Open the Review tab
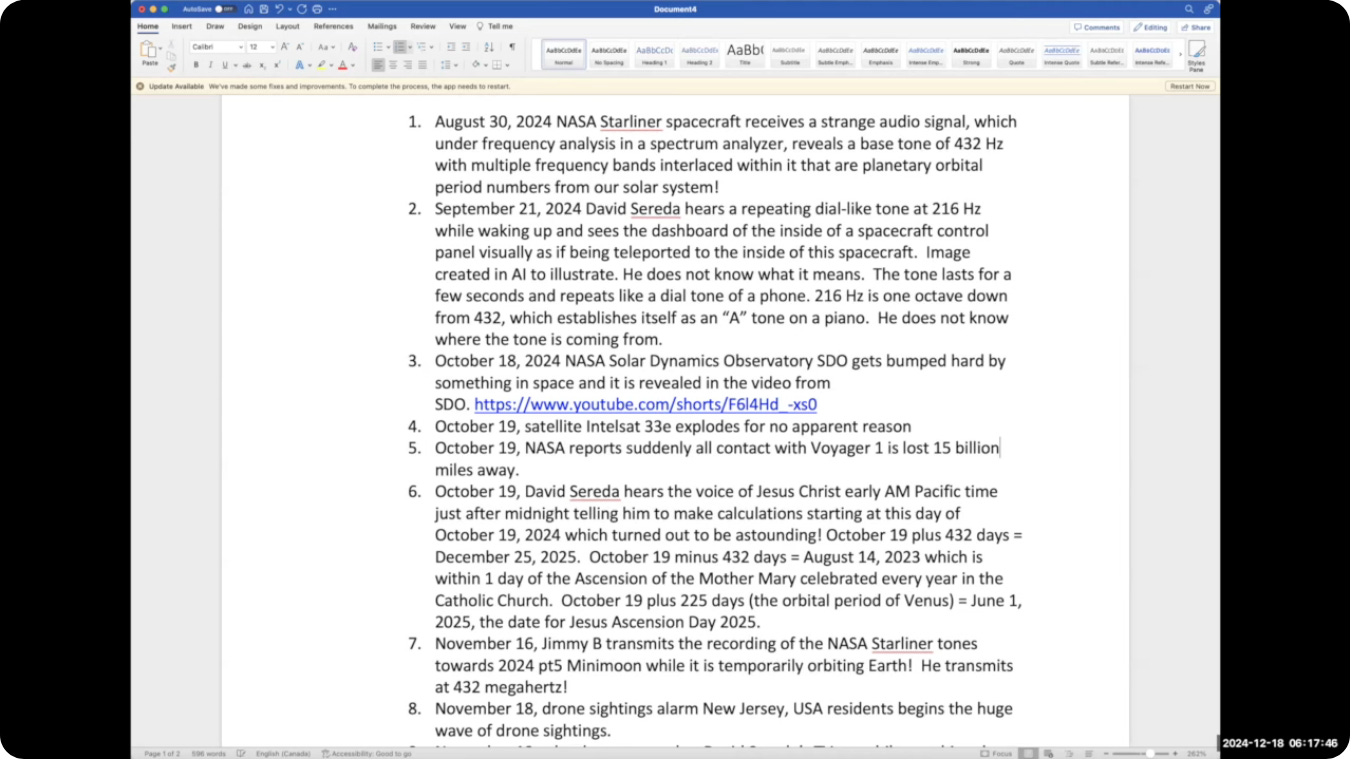 click(x=423, y=26)
